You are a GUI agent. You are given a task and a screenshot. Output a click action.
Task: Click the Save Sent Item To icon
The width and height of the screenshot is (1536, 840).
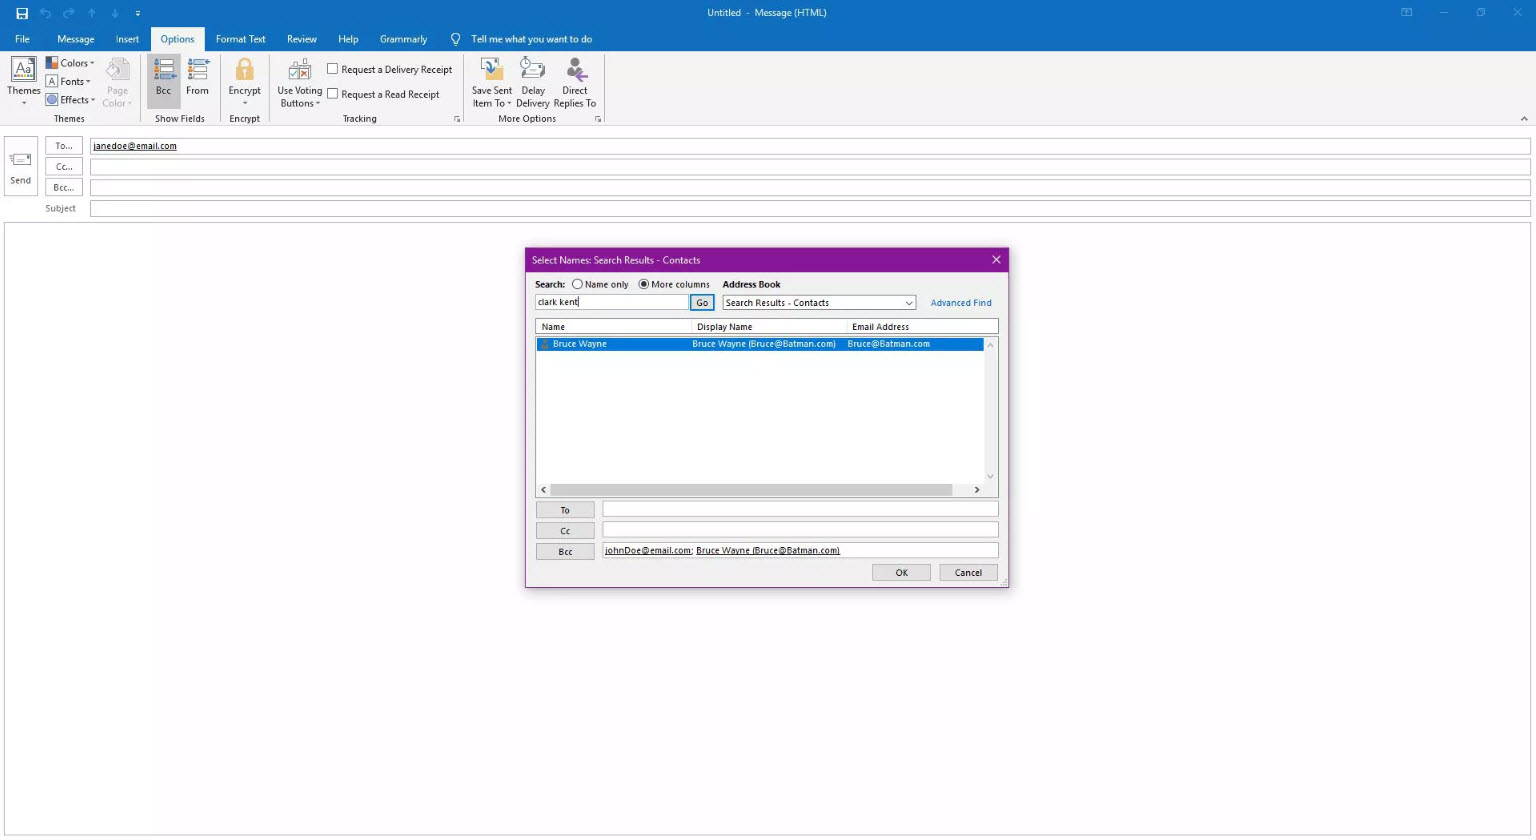click(x=491, y=70)
